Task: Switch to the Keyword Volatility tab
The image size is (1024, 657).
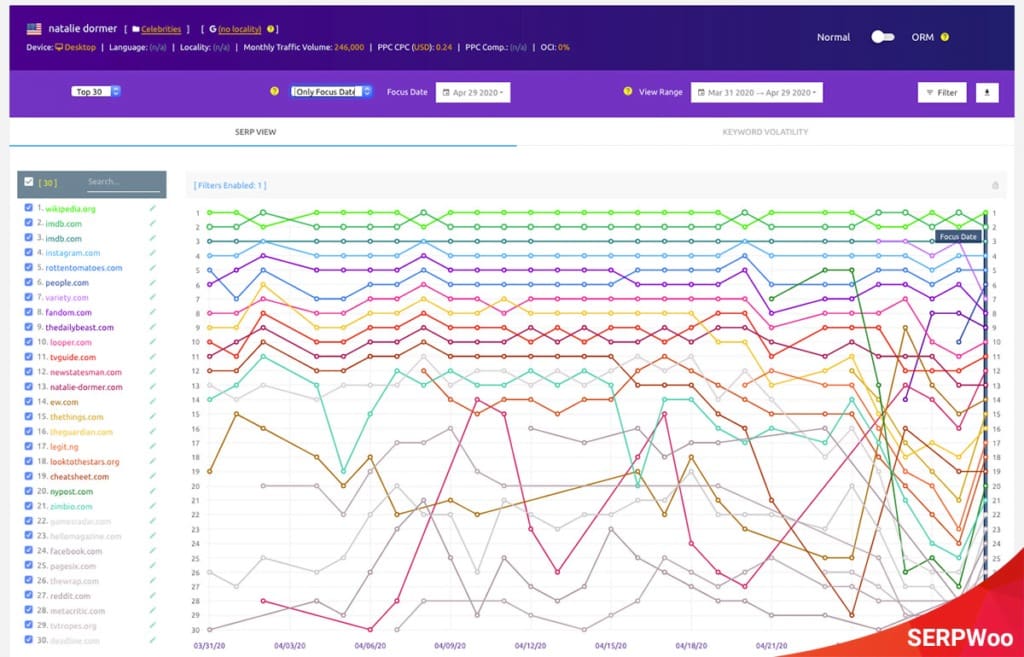Action: tap(765, 132)
